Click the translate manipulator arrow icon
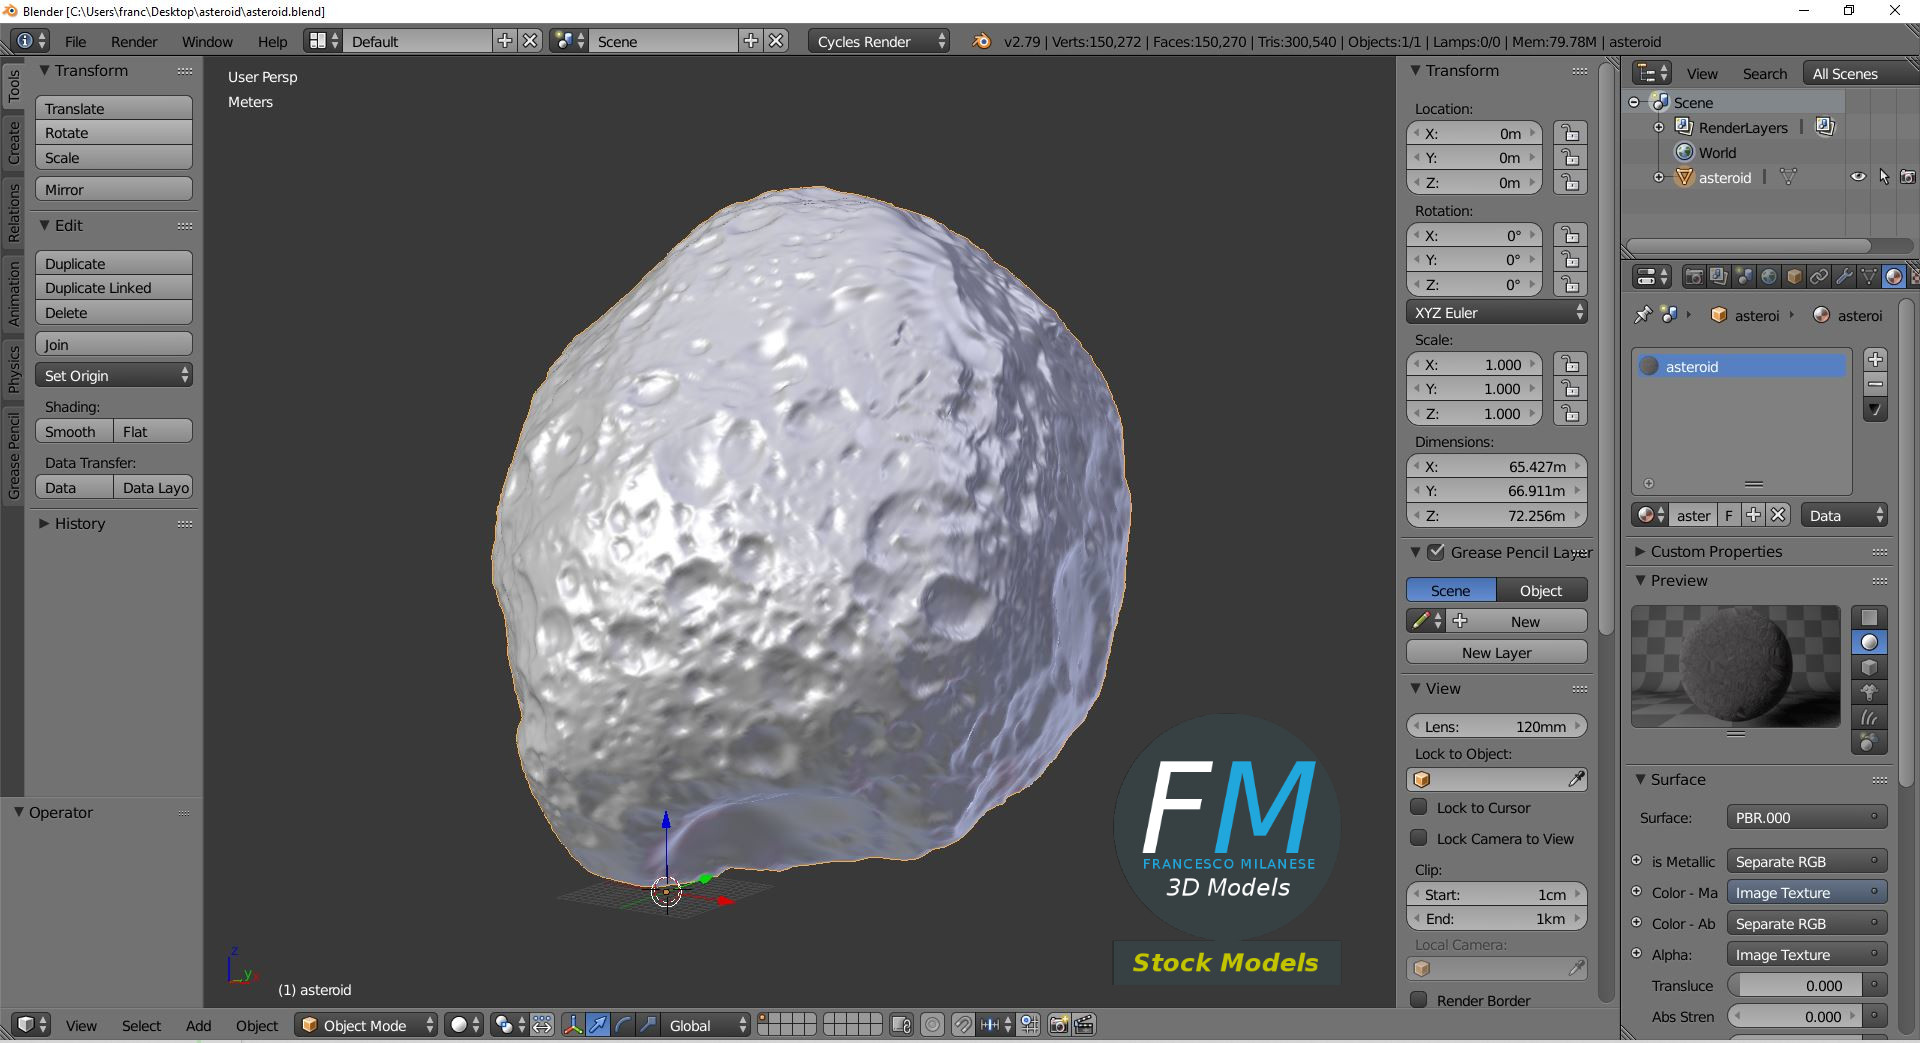 pyautogui.click(x=598, y=1025)
